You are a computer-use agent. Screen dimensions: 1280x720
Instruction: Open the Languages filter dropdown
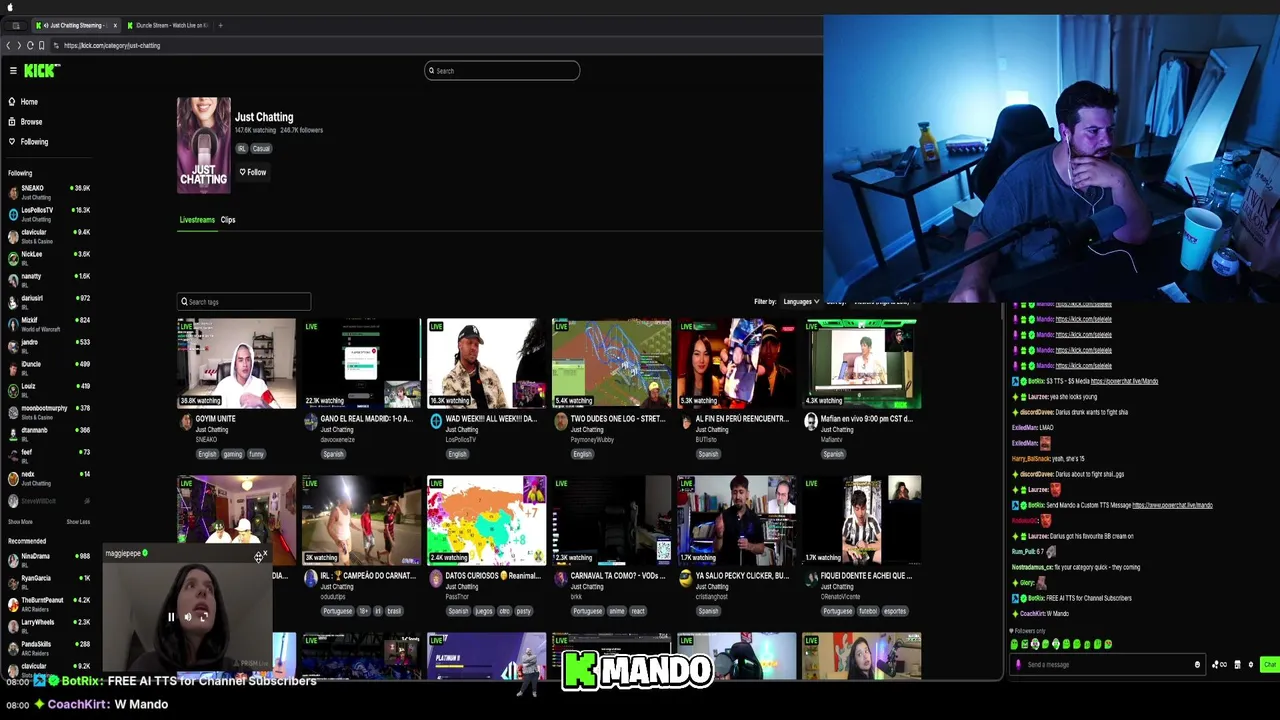801,302
